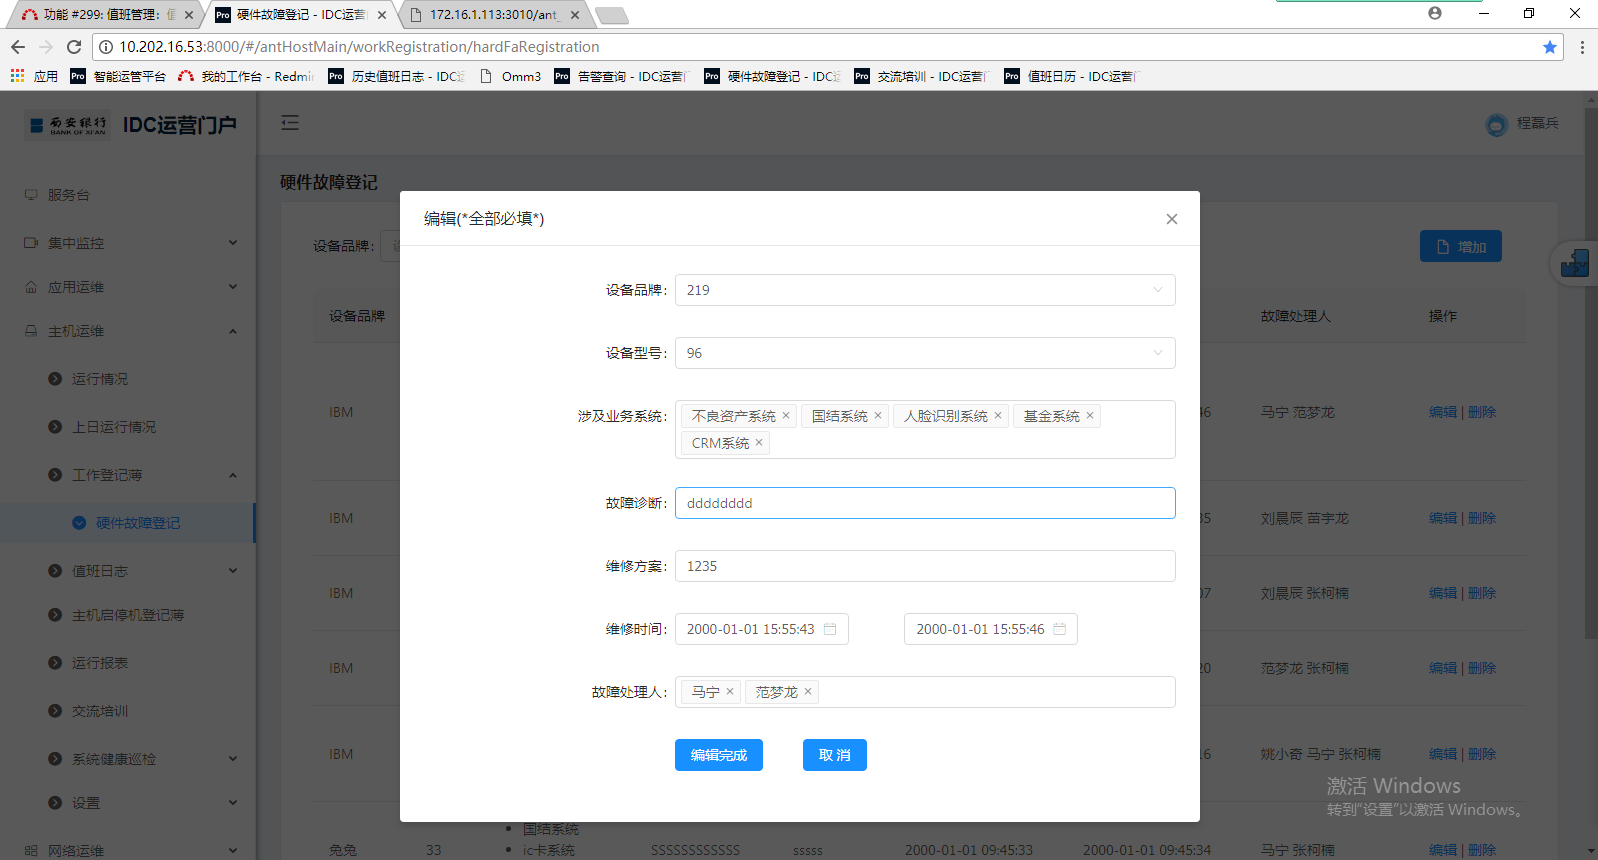Close the edit dialog with X icon
The image size is (1598, 860).
coord(1172,219)
